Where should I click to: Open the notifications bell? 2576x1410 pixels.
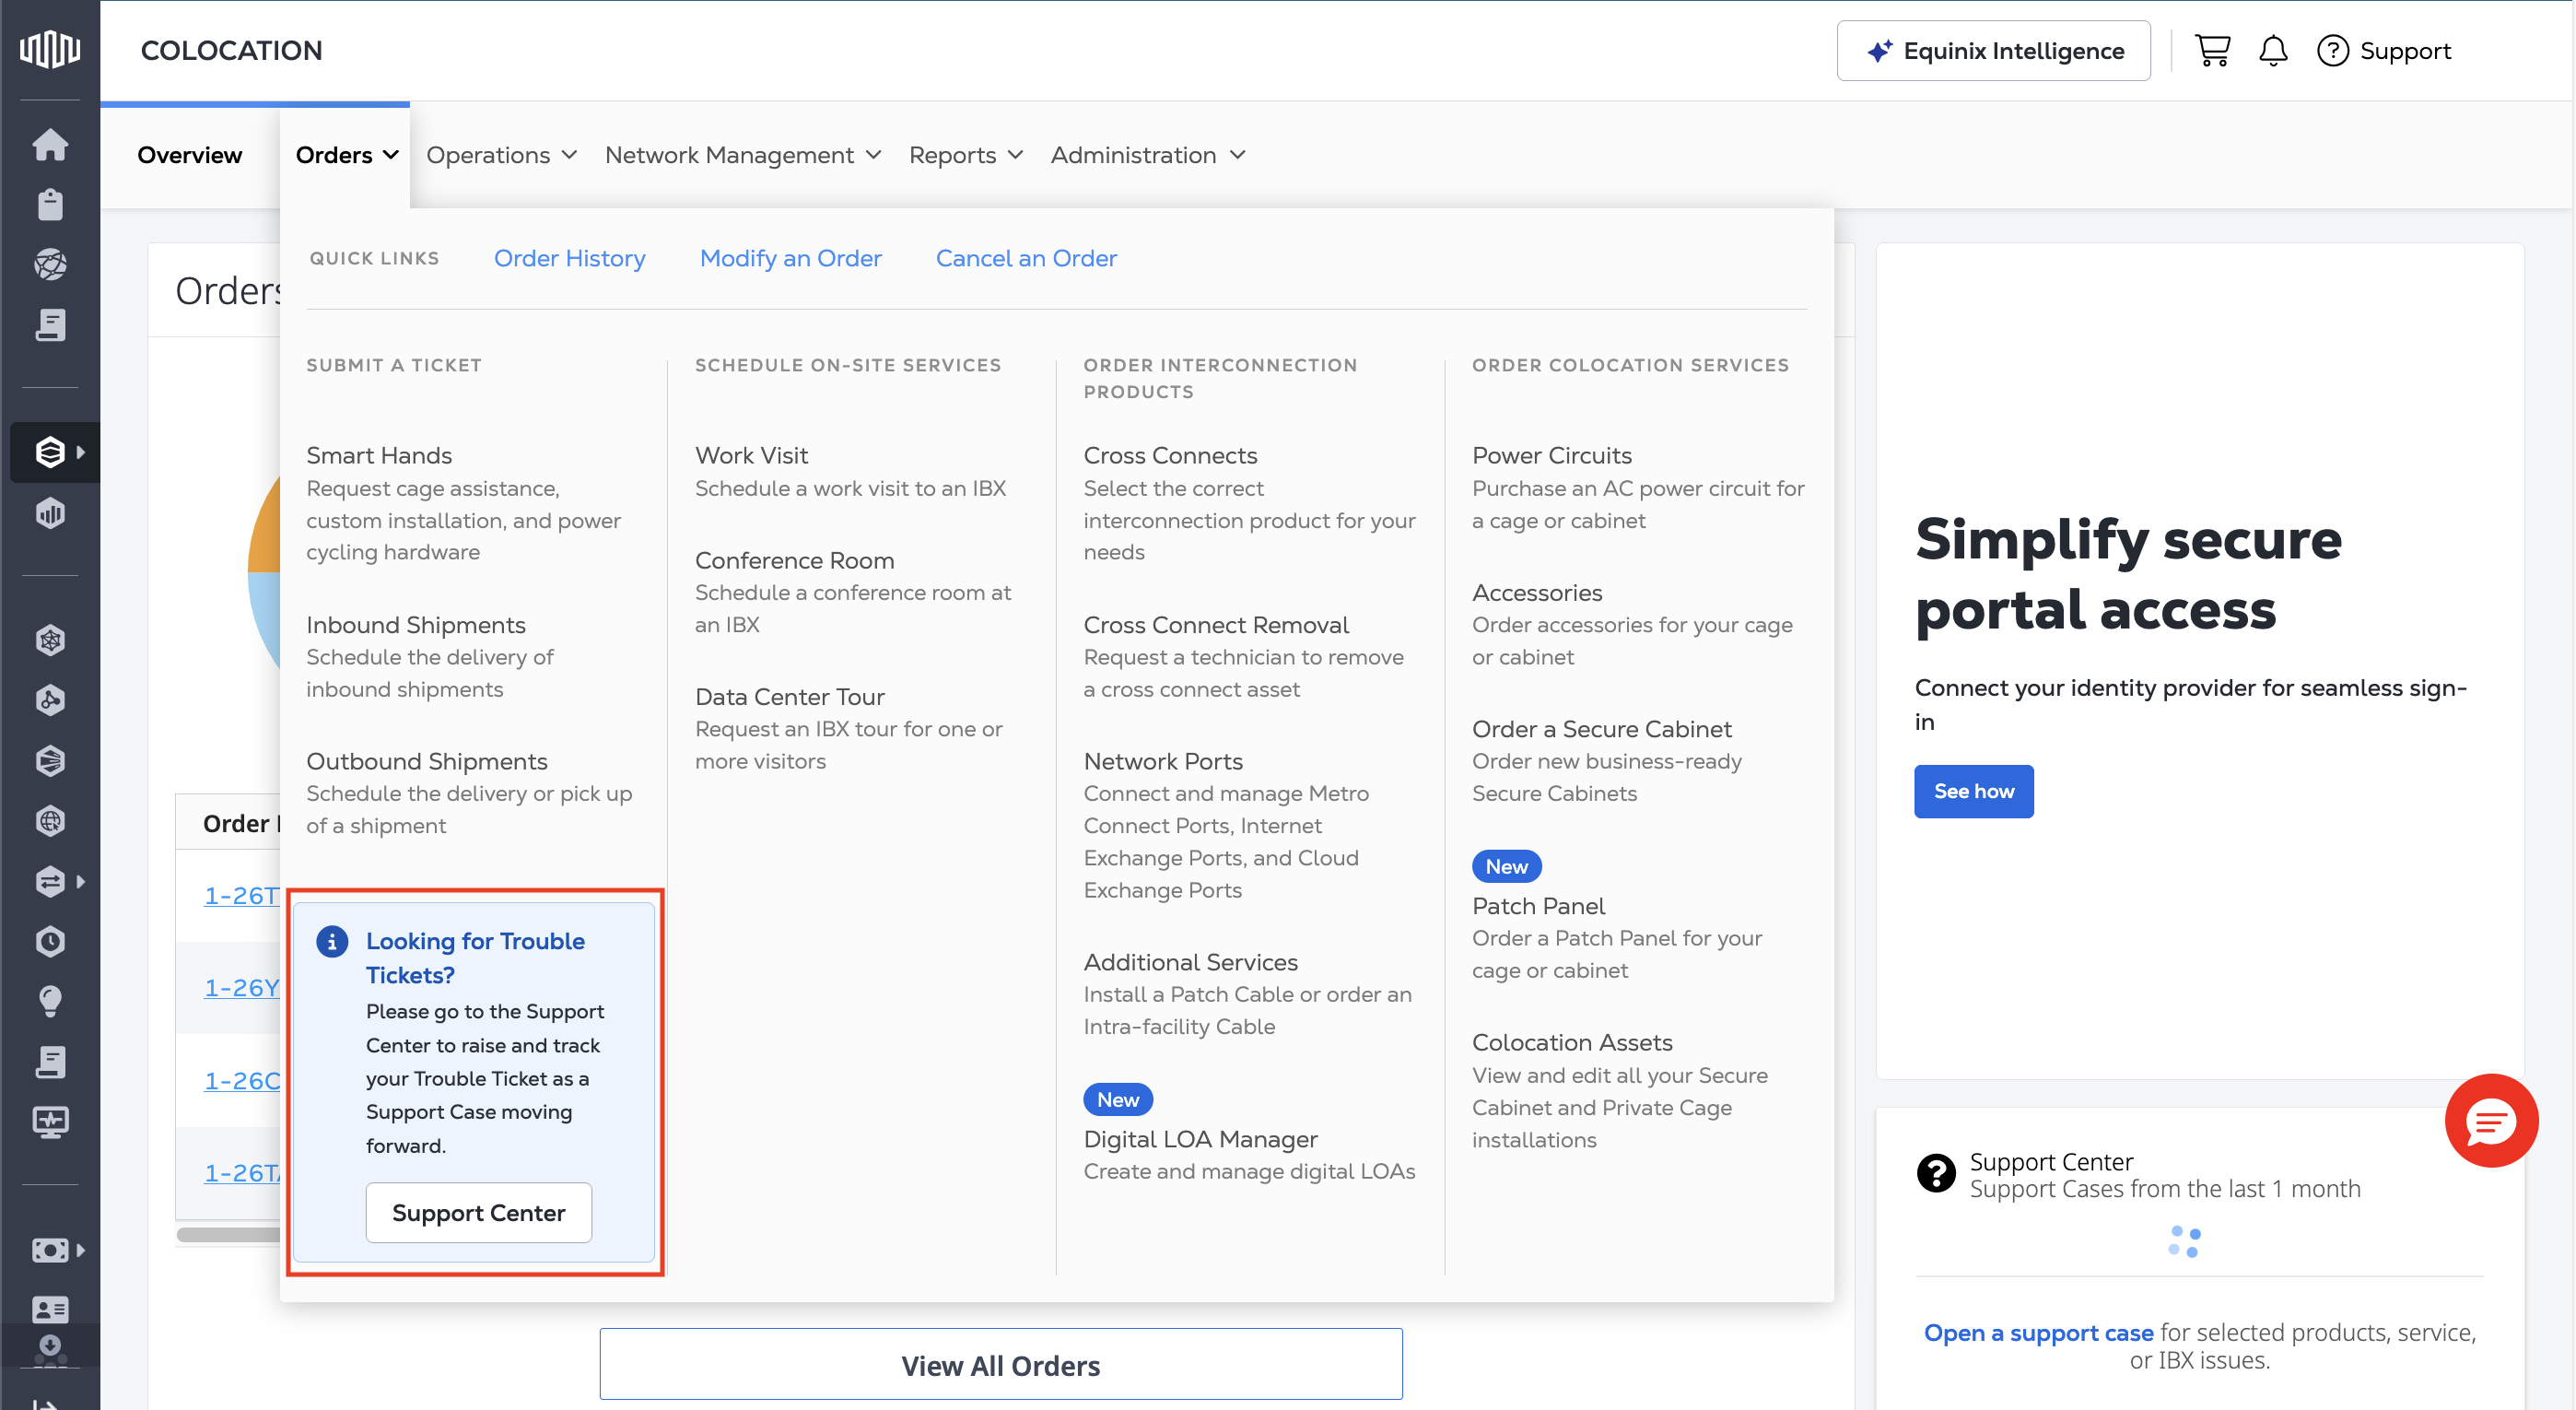point(2272,50)
